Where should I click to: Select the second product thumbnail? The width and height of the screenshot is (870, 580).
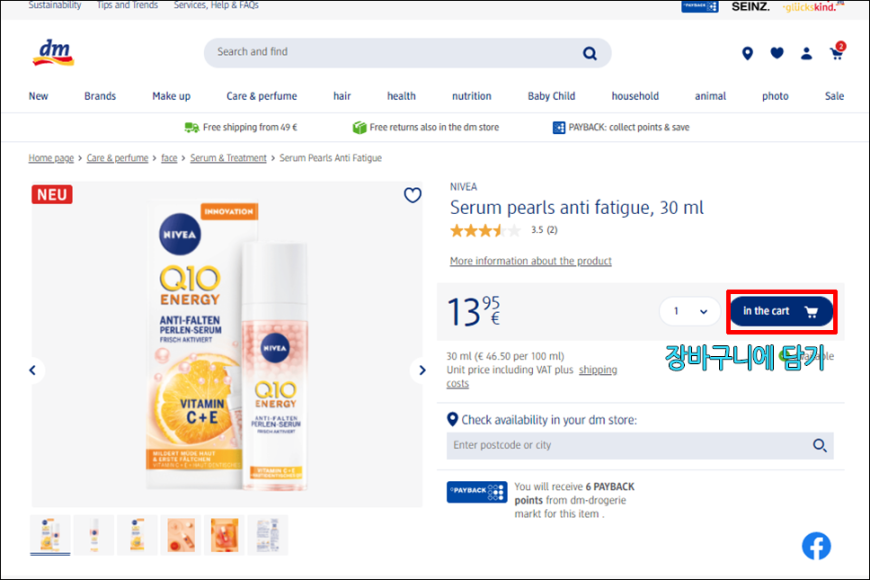94,535
